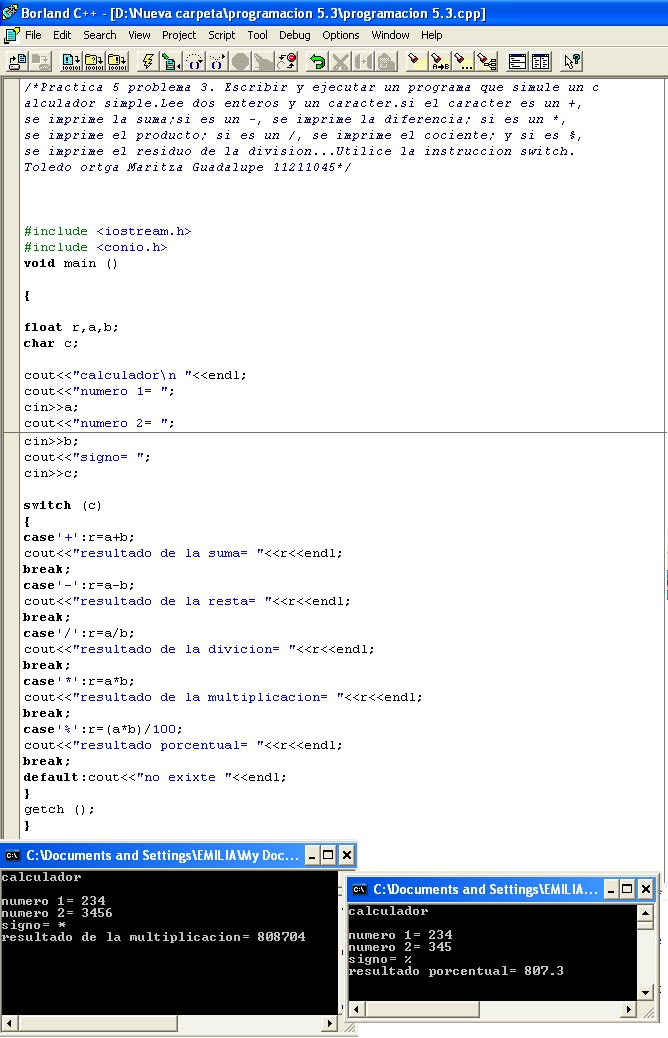Click right console horizontal scroll right arrow
Image resolution: width=668 pixels, height=1038 pixels.
tap(629, 1010)
